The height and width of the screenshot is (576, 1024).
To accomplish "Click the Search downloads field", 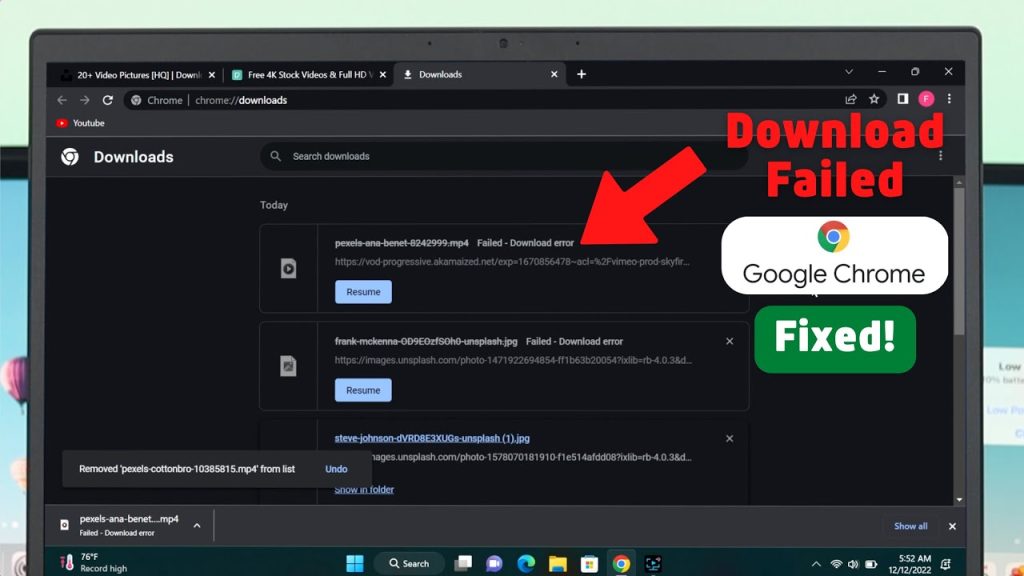I will click(x=500, y=157).
